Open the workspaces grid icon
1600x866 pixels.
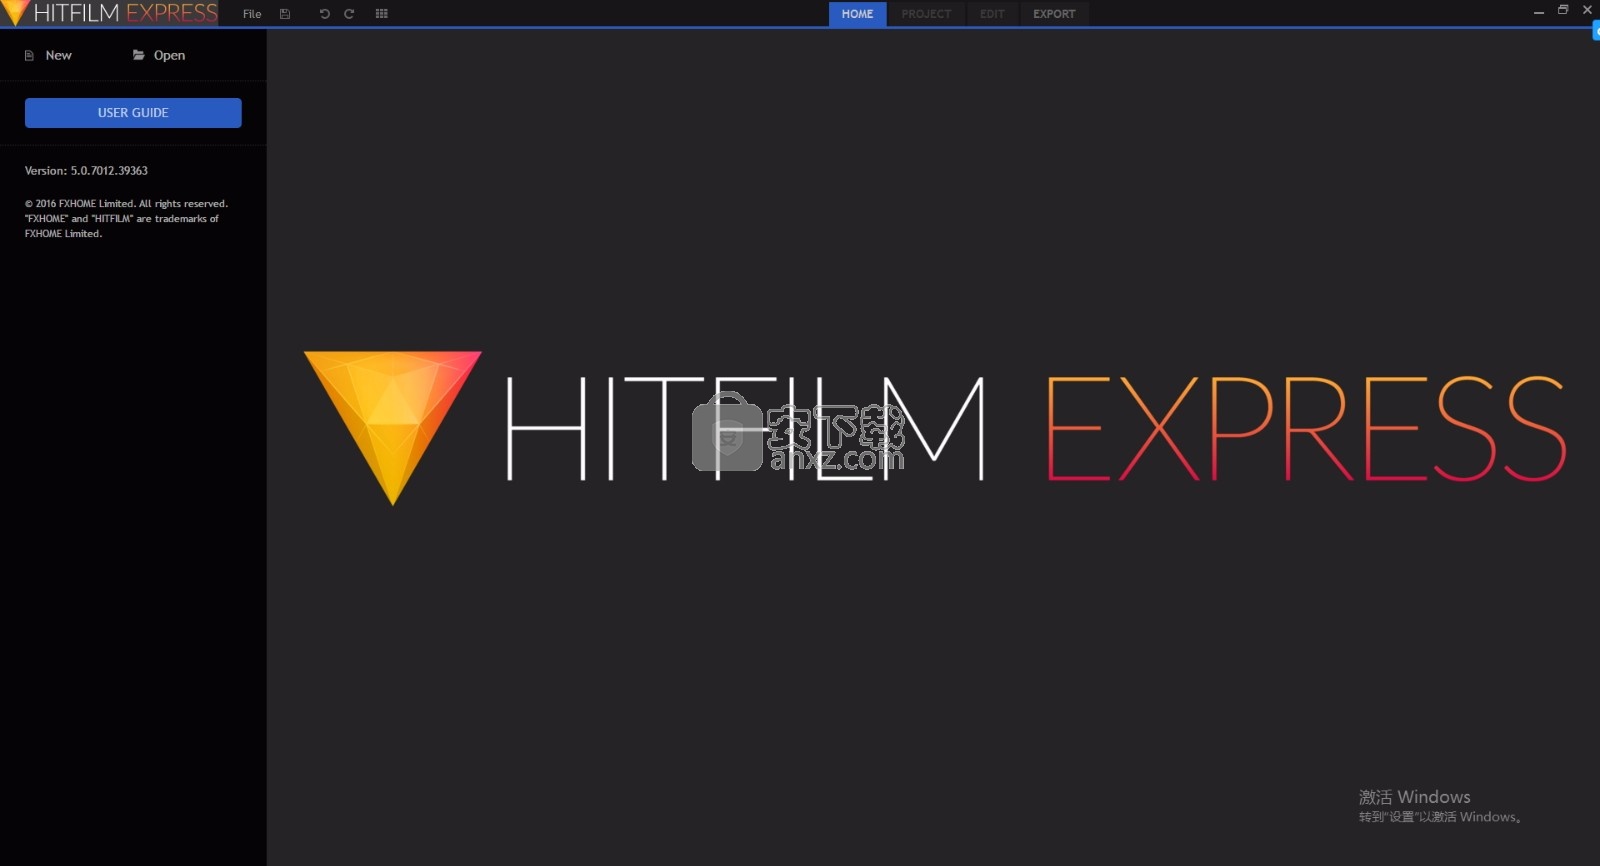381,14
